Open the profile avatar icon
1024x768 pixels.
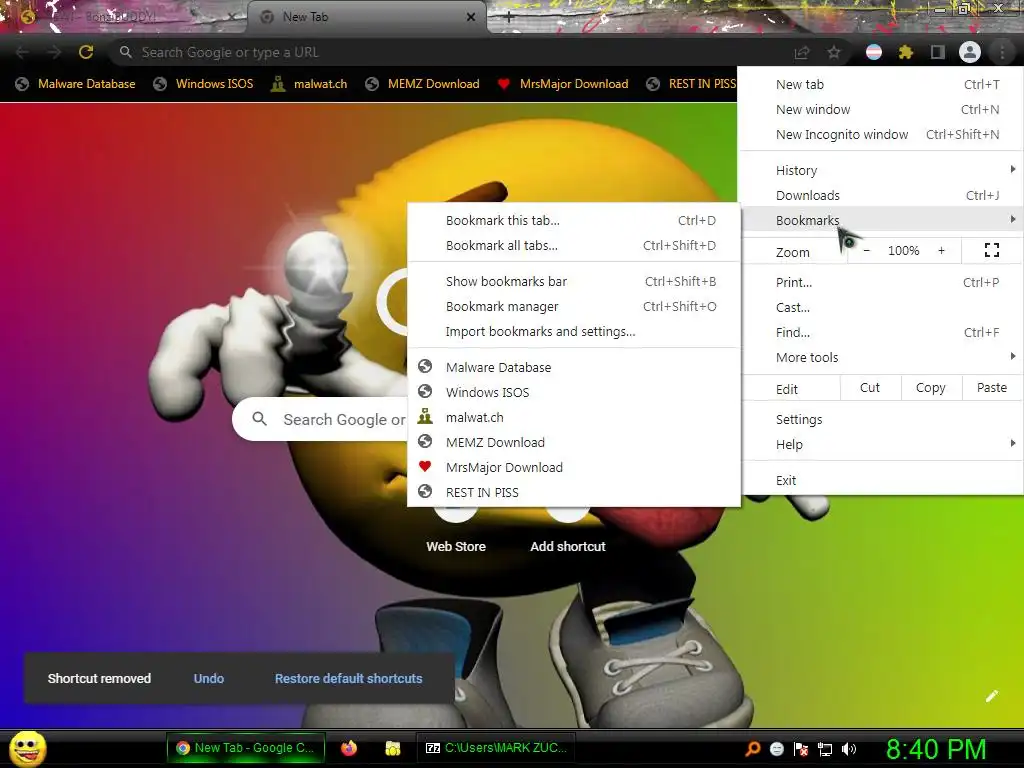coord(970,52)
